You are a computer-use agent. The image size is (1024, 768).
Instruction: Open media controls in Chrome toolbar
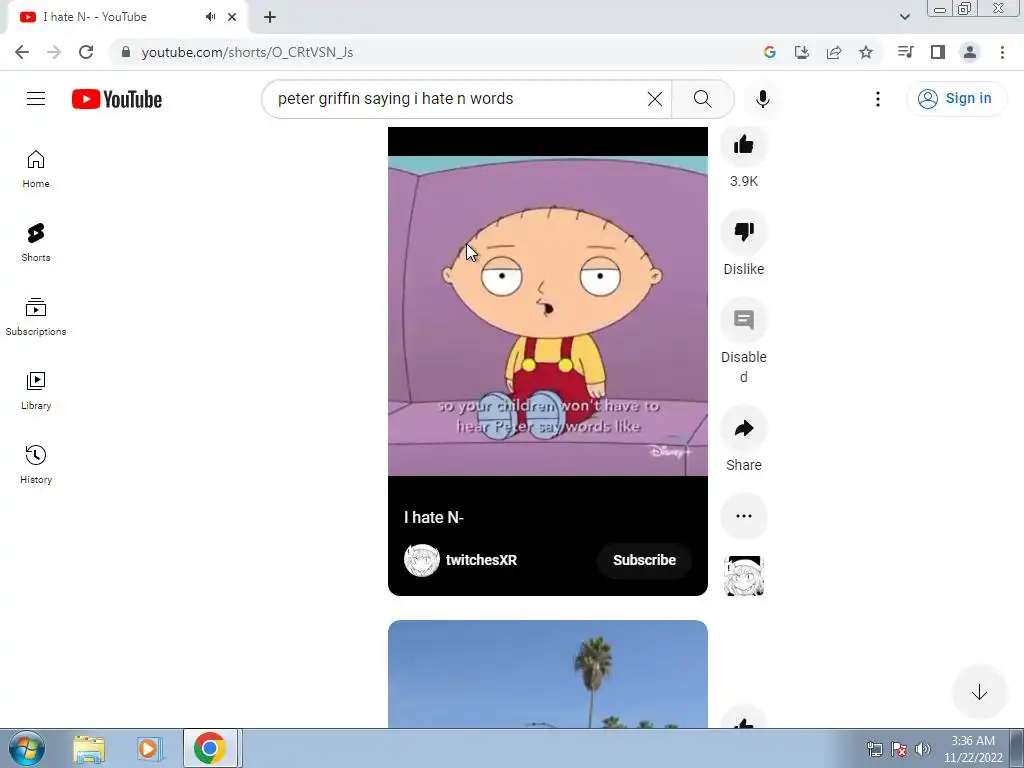coord(905,52)
